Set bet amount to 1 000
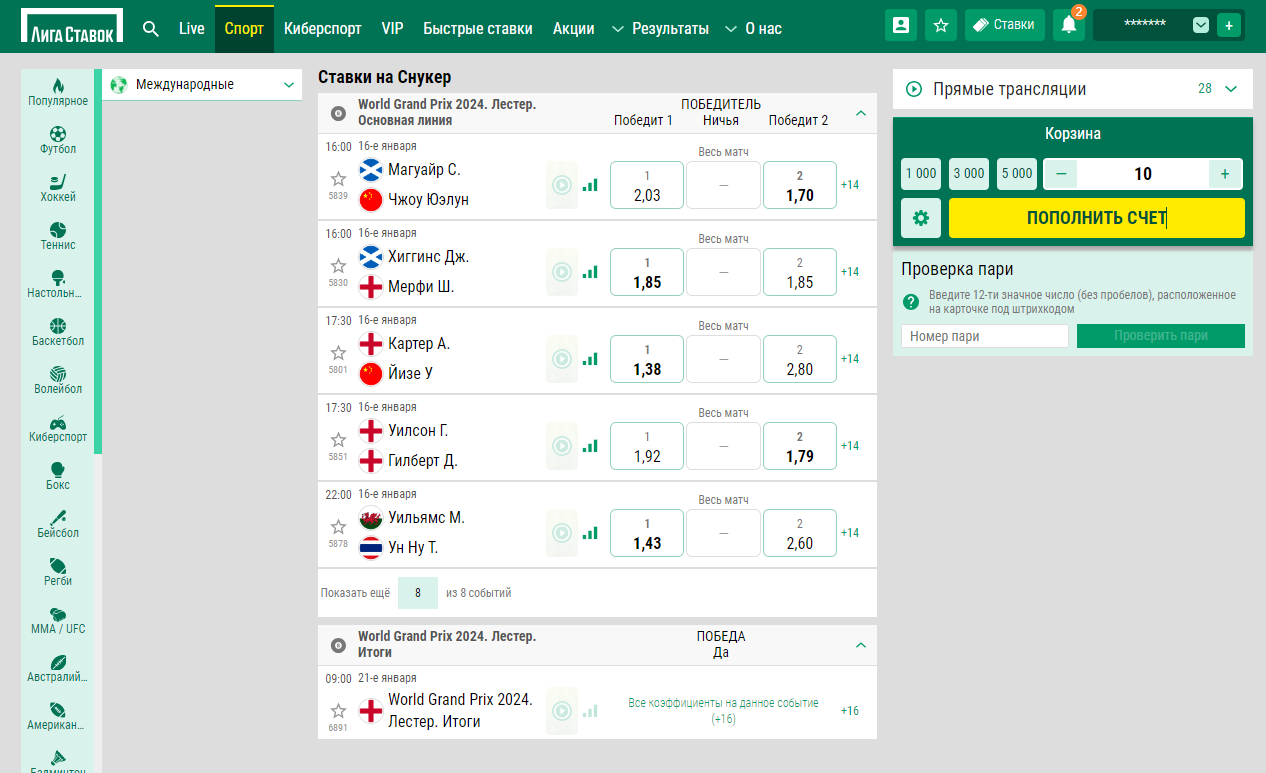The image size is (1266, 773). tap(921, 174)
